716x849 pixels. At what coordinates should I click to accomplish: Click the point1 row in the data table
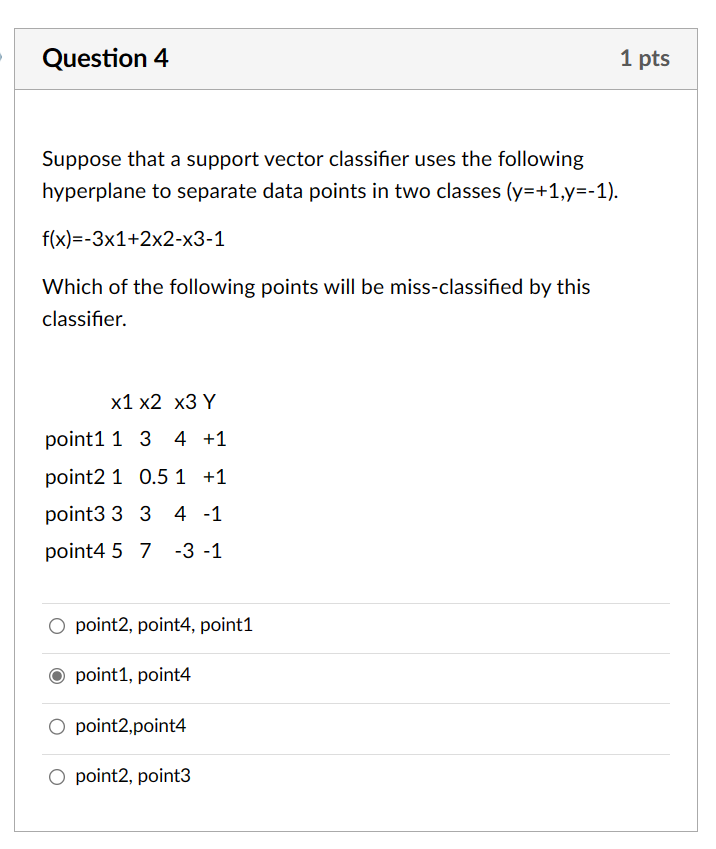pyautogui.click(x=134, y=439)
